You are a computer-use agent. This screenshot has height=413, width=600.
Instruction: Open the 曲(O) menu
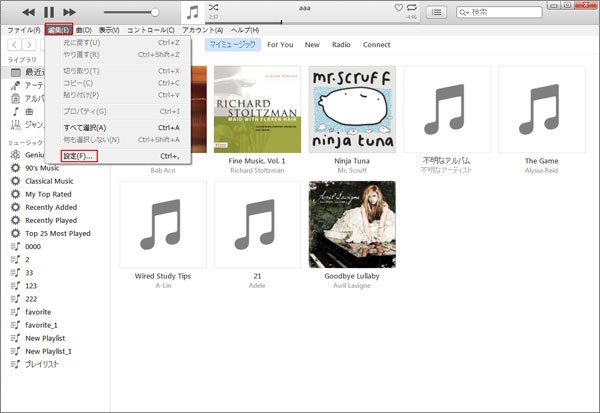pos(84,30)
